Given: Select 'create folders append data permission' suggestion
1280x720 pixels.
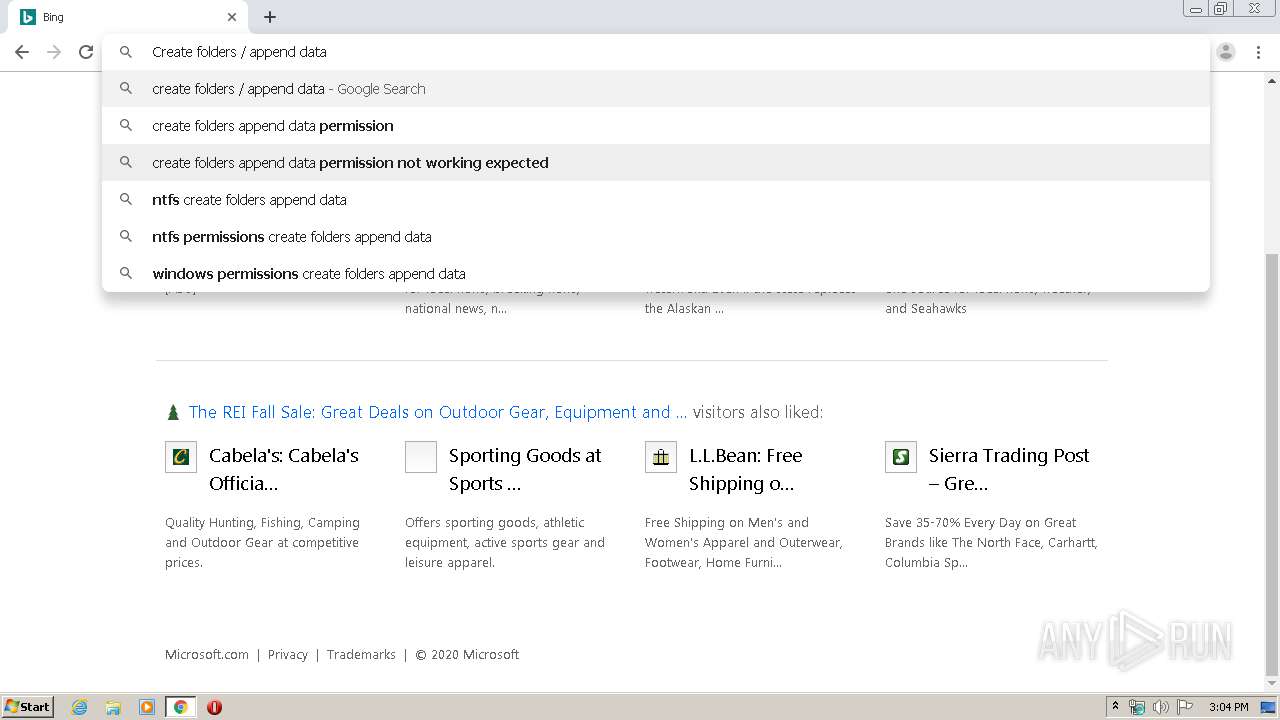Looking at the screenshot, I should tap(272, 126).
